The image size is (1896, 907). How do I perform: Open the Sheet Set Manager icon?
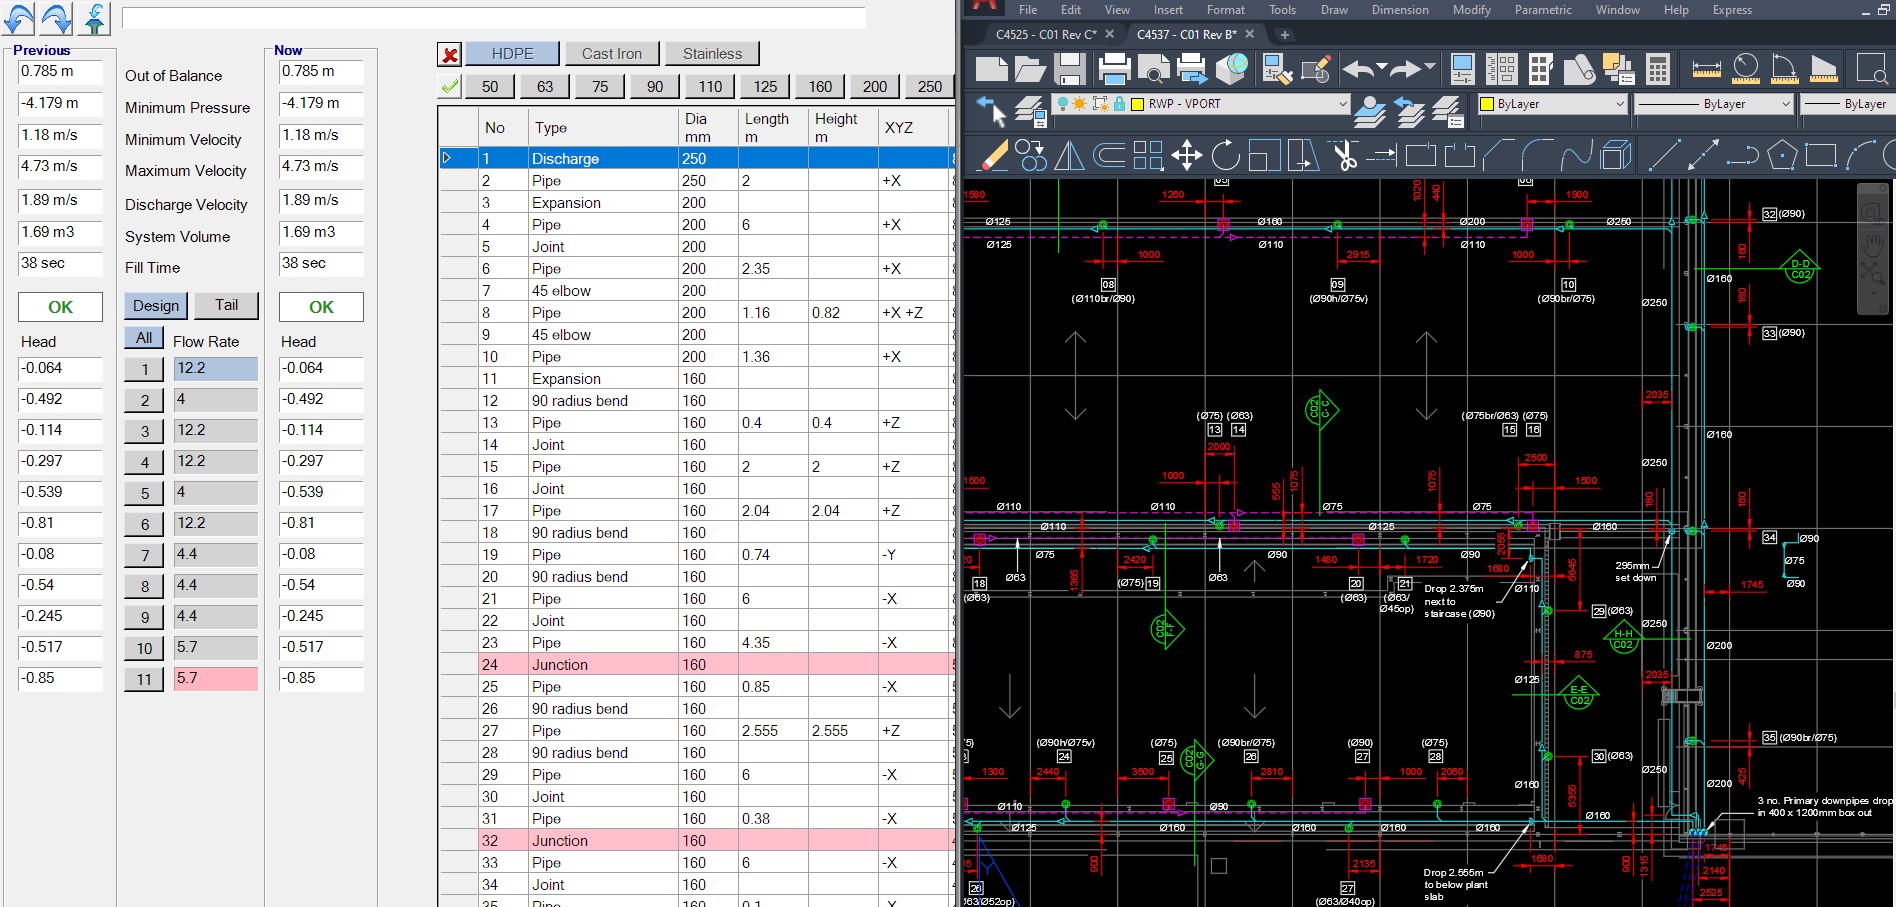(x=1579, y=68)
